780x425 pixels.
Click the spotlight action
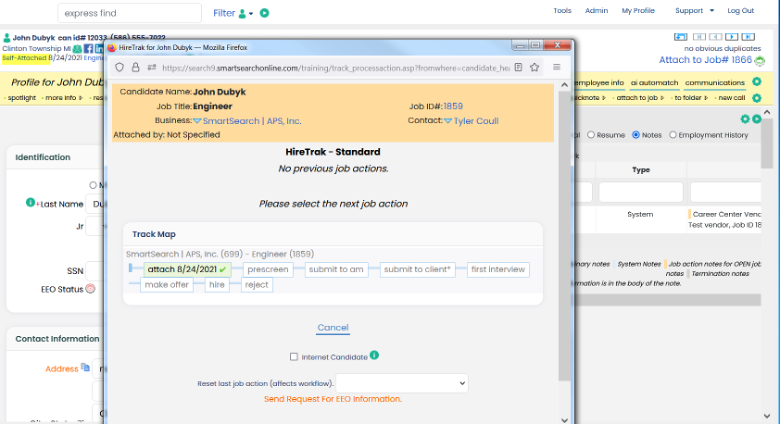pos(20,98)
